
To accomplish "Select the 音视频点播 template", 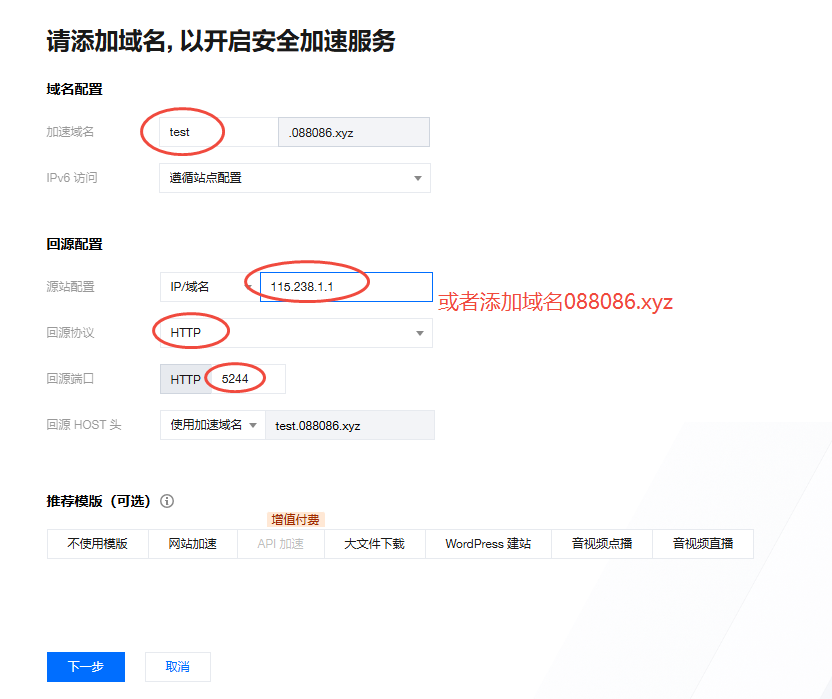I will [602, 544].
